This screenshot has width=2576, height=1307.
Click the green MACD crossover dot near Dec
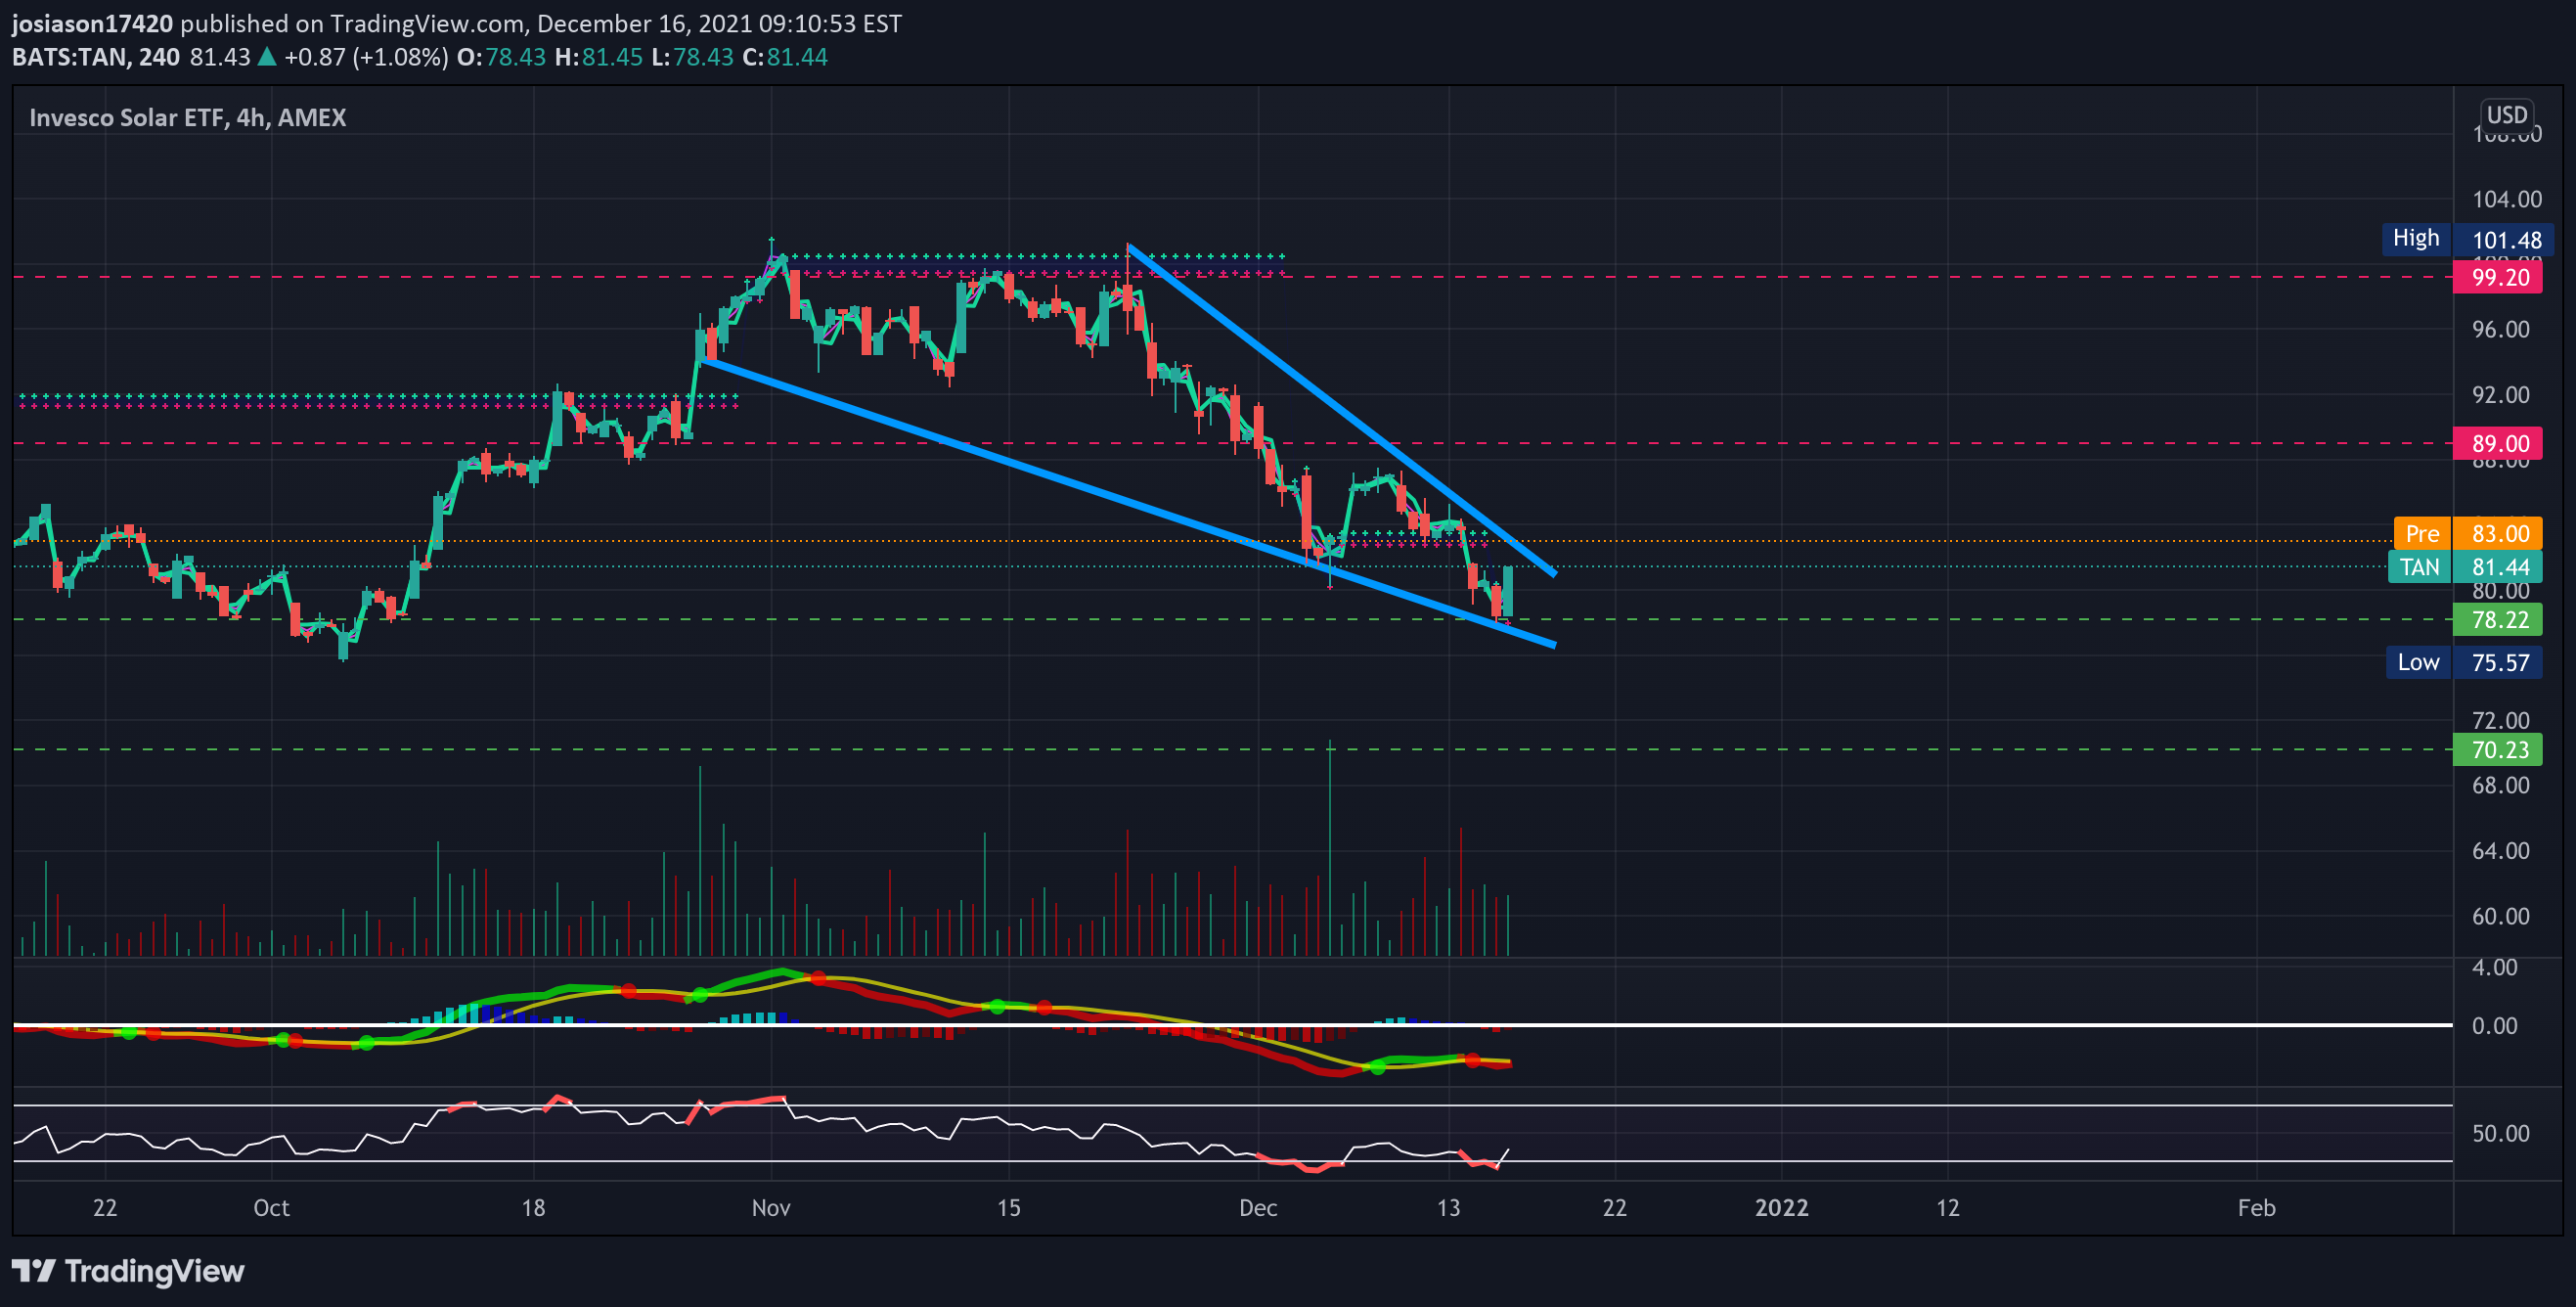[x=1377, y=1068]
